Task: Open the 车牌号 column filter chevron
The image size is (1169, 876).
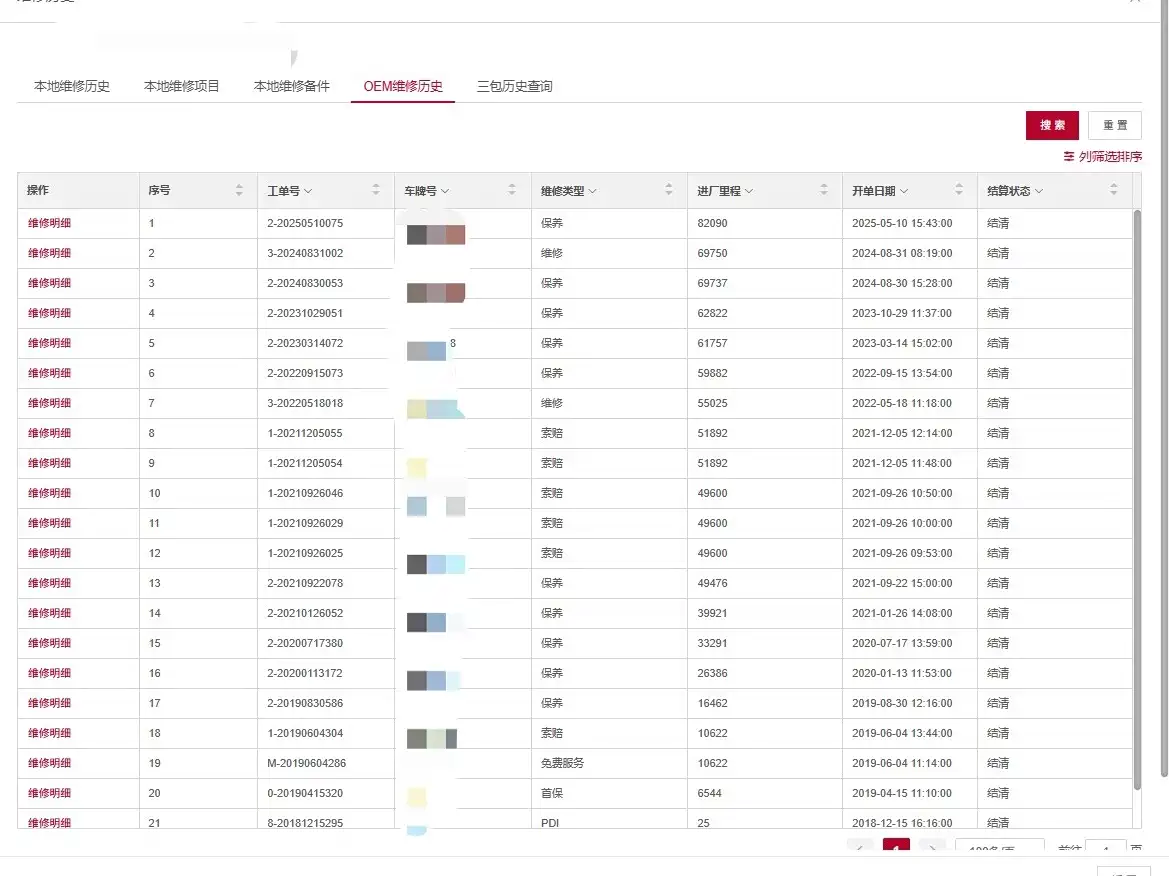Action: coord(445,192)
